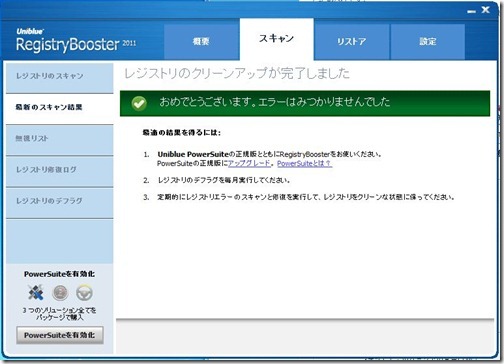Click the 3つのソリューション package text
The image size is (504, 364).
(59, 314)
